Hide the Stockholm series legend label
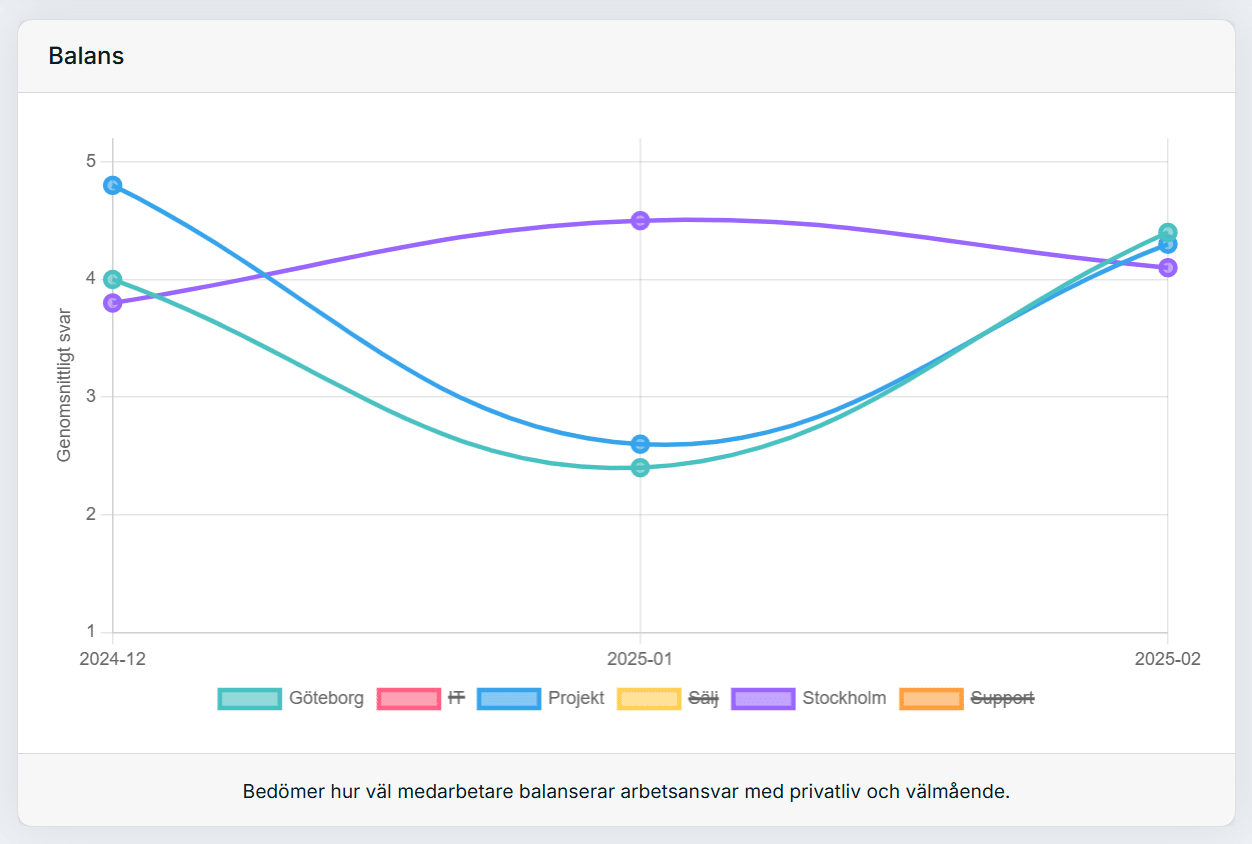 pos(844,698)
